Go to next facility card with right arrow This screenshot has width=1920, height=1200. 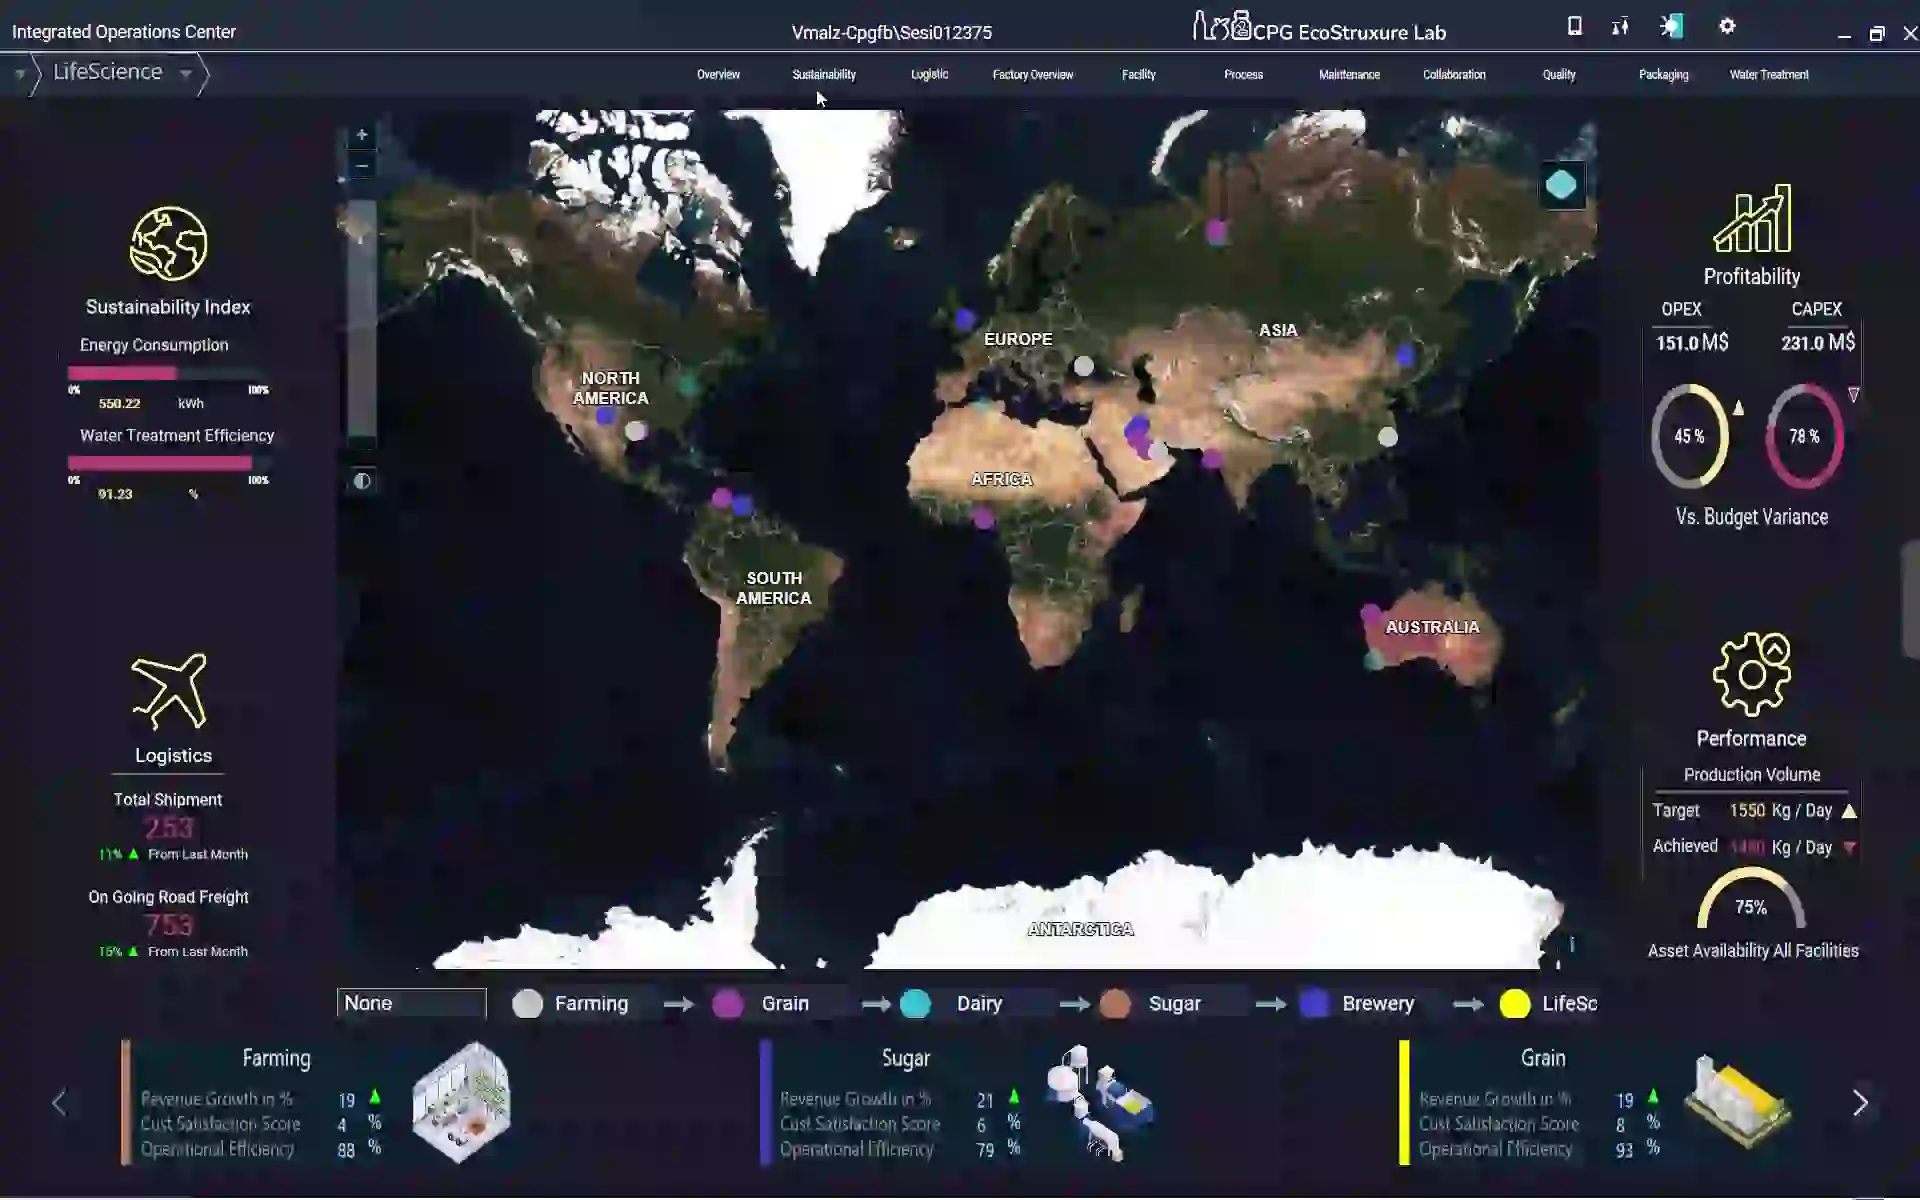coord(1860,1103)
